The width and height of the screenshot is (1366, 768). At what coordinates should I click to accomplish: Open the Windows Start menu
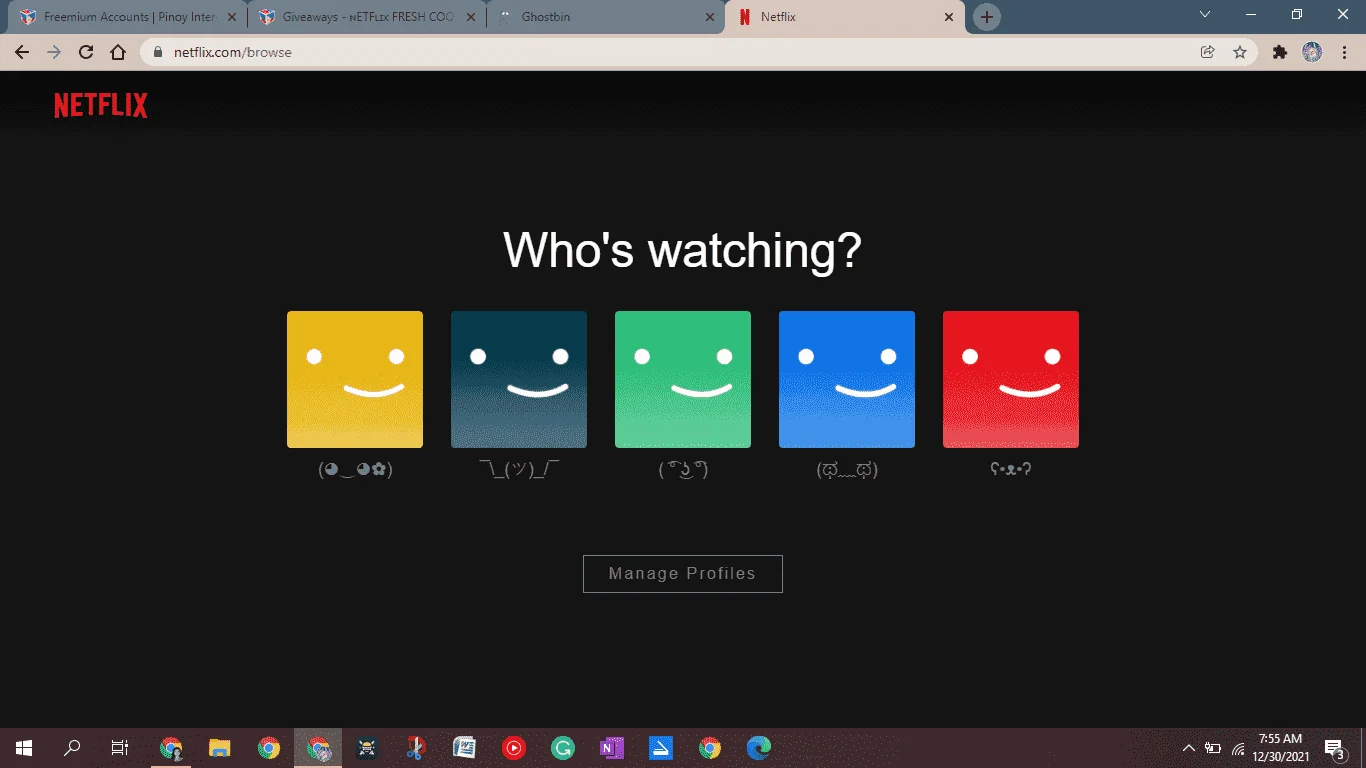tap(24, 747)
